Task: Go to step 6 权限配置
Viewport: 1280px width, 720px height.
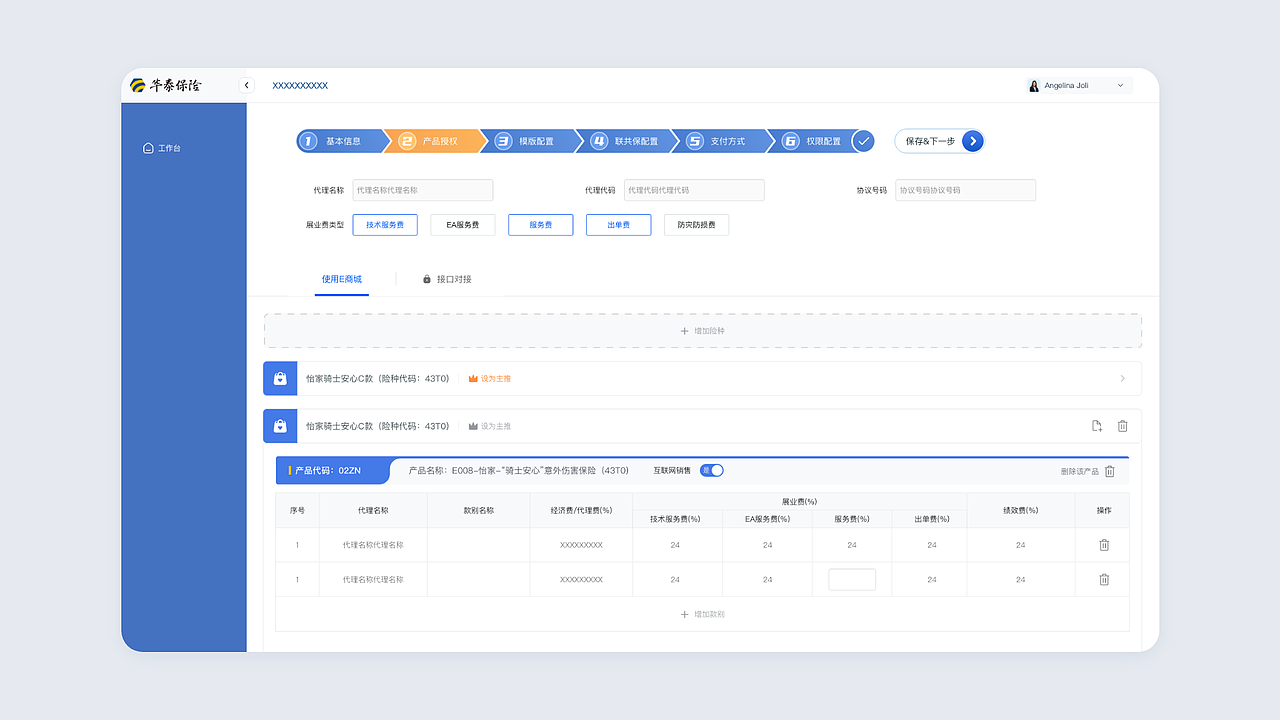Action: [x=814, y=141]
